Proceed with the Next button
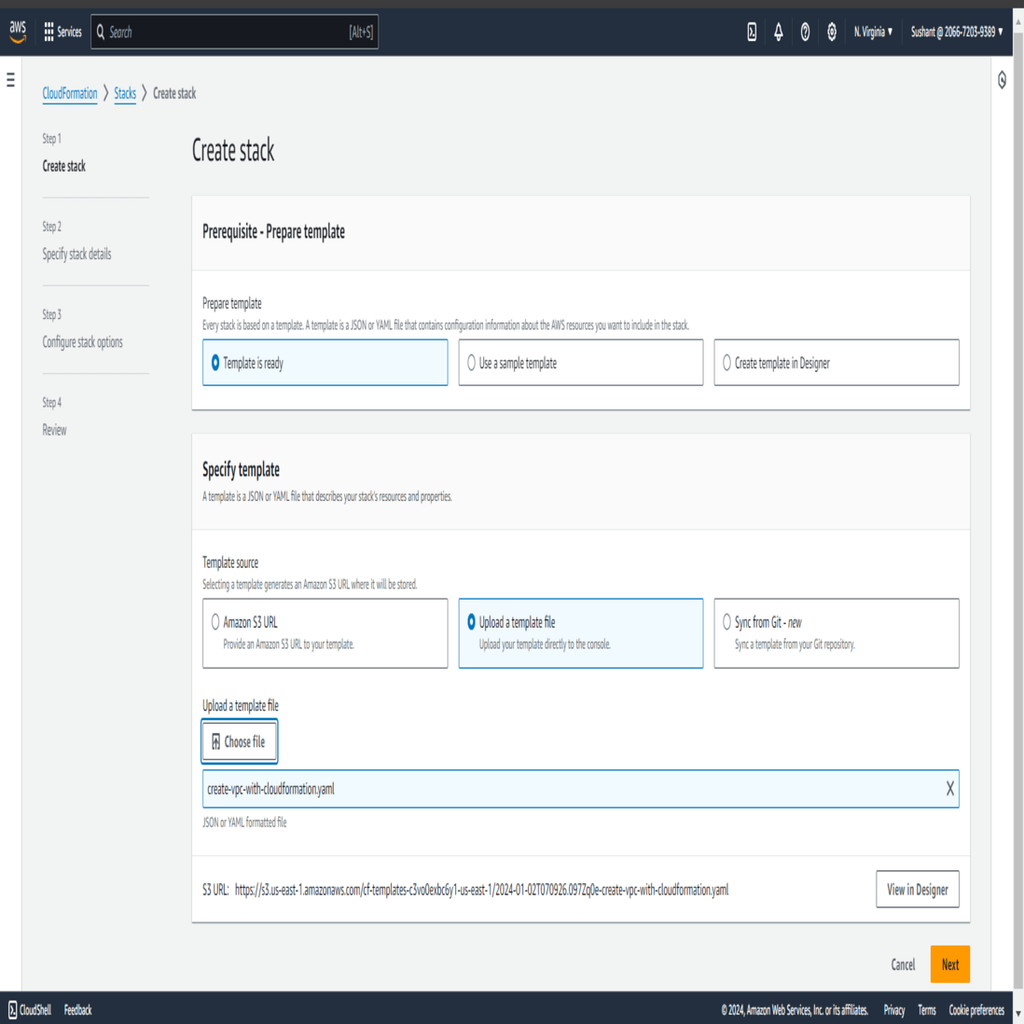Screen dimensions: 1024x1024 (950, 964)
